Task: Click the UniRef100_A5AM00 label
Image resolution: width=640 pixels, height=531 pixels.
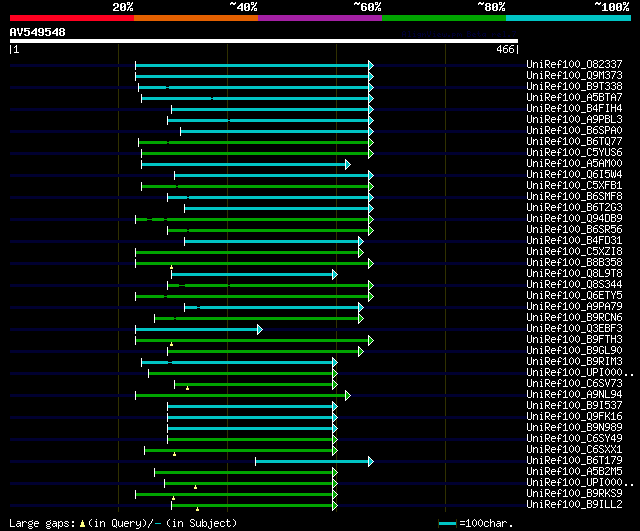Action: pyautogui.click(x=574, y=164)
